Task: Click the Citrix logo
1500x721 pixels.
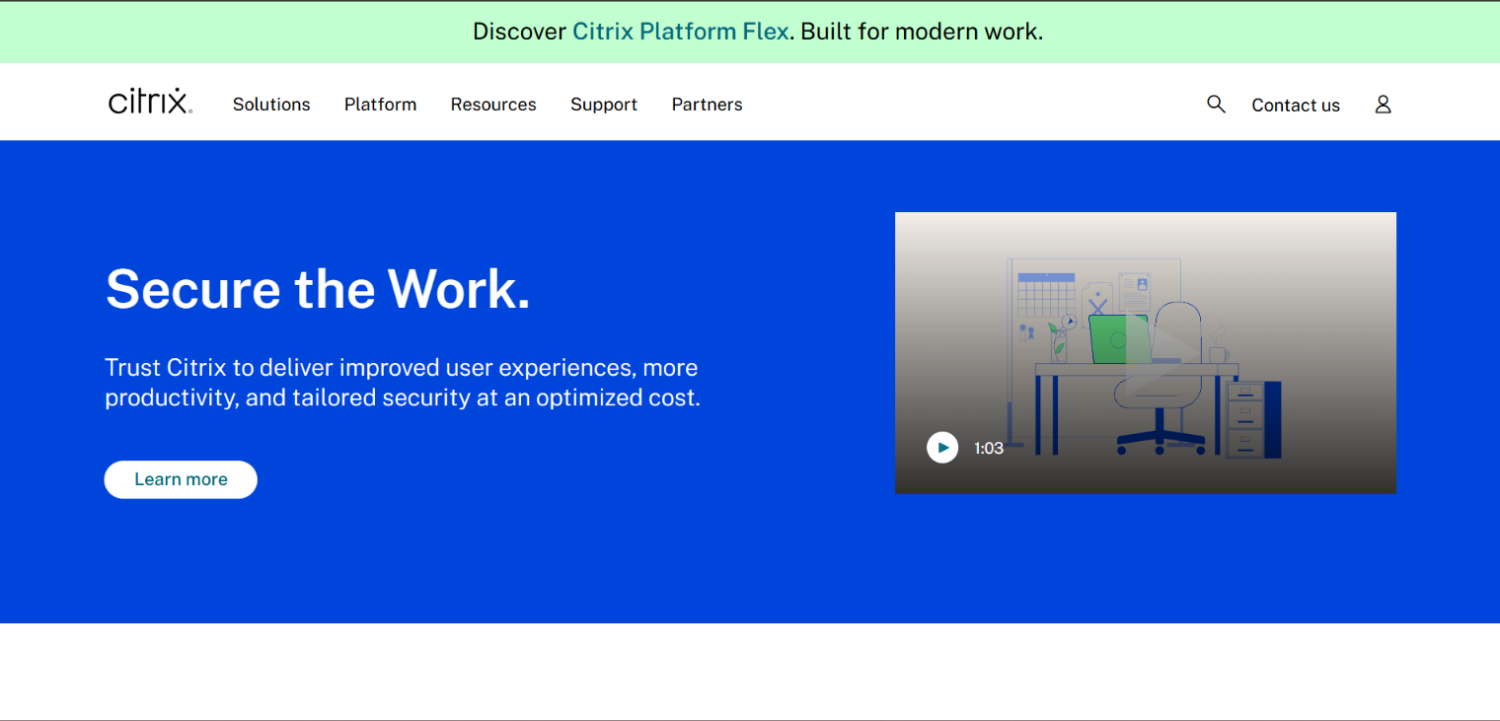Action: [150, 102]
